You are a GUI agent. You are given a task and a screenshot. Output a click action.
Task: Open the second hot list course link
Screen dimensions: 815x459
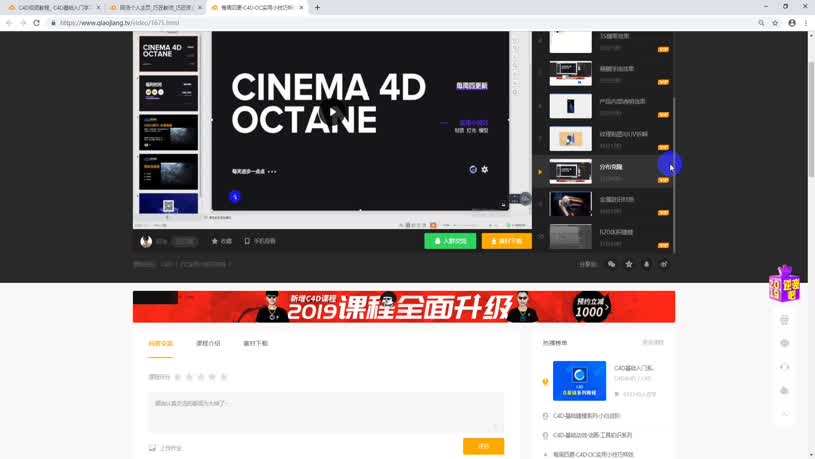587,416
